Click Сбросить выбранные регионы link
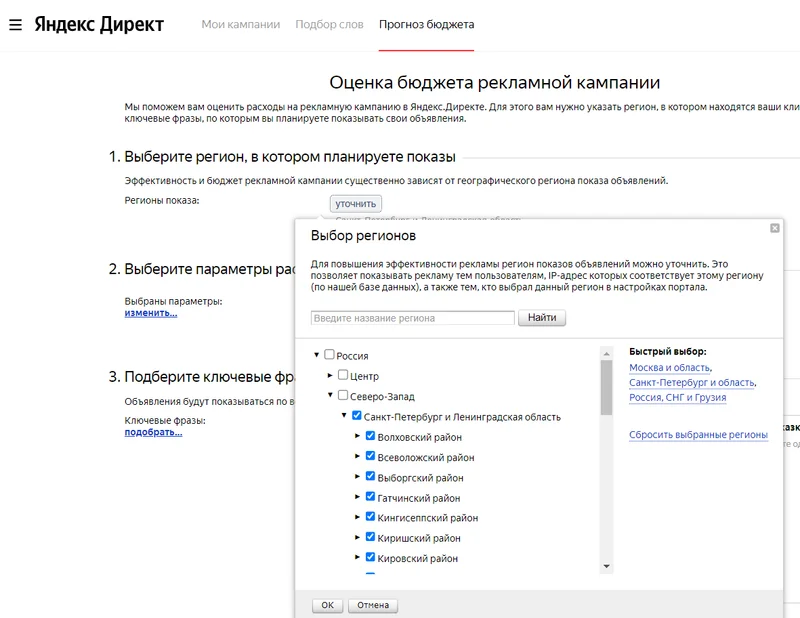Viewport: 800px width, 618px height. [x=698, y=435]
